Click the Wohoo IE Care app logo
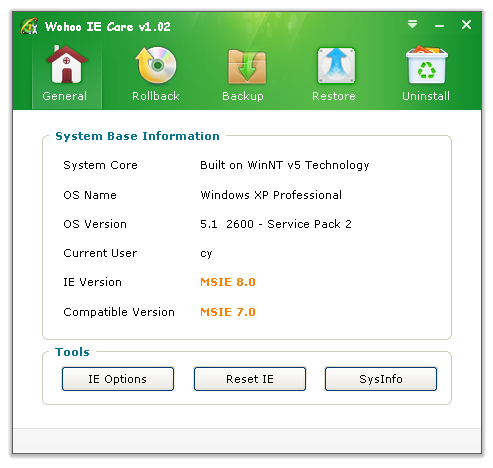493x468 pixels. tap(29, 26)
